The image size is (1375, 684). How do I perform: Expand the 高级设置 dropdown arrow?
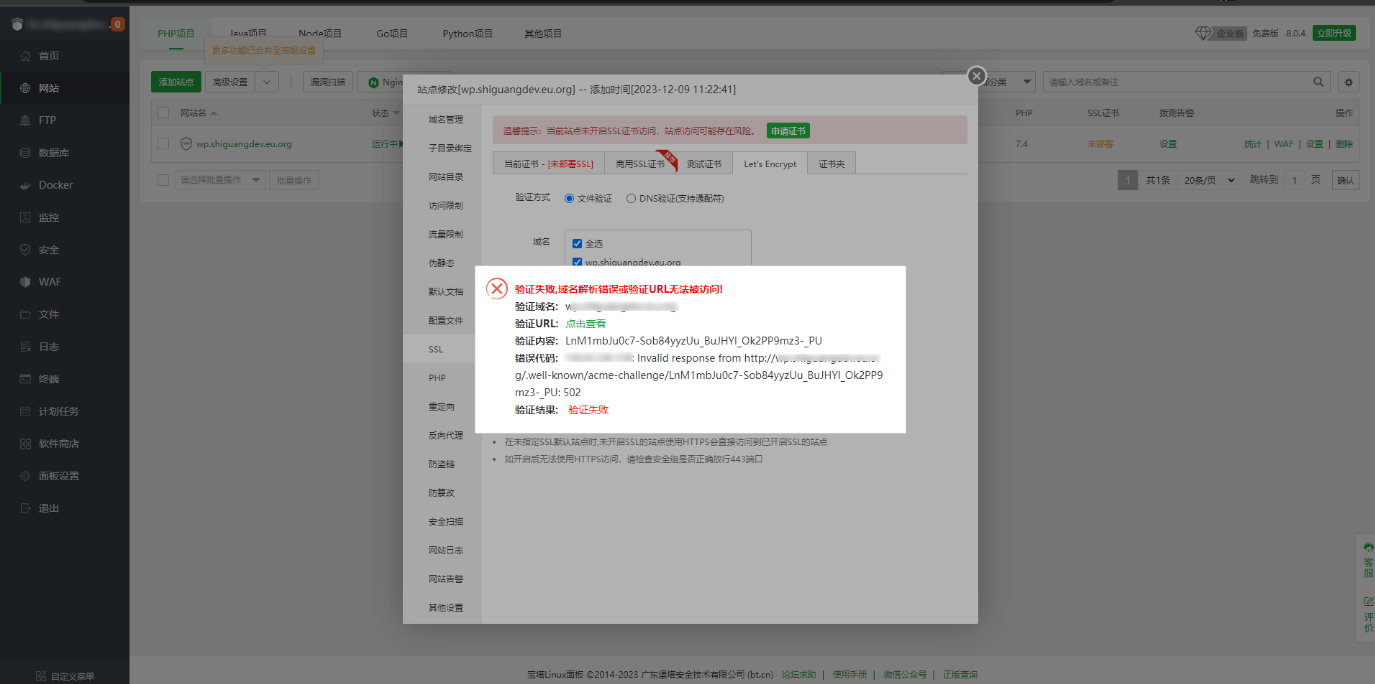tap(267, 82)
